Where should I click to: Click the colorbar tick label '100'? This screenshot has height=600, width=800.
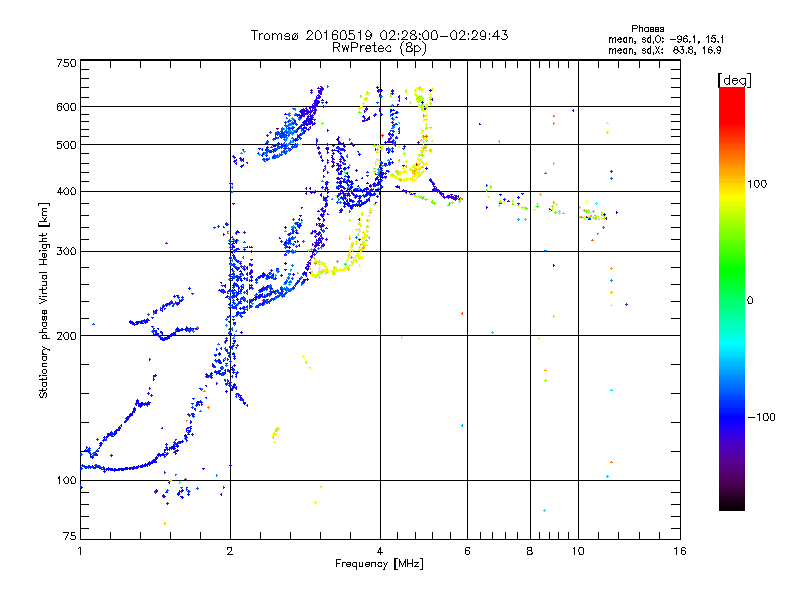pyautogui.click(x=757, y=184)
